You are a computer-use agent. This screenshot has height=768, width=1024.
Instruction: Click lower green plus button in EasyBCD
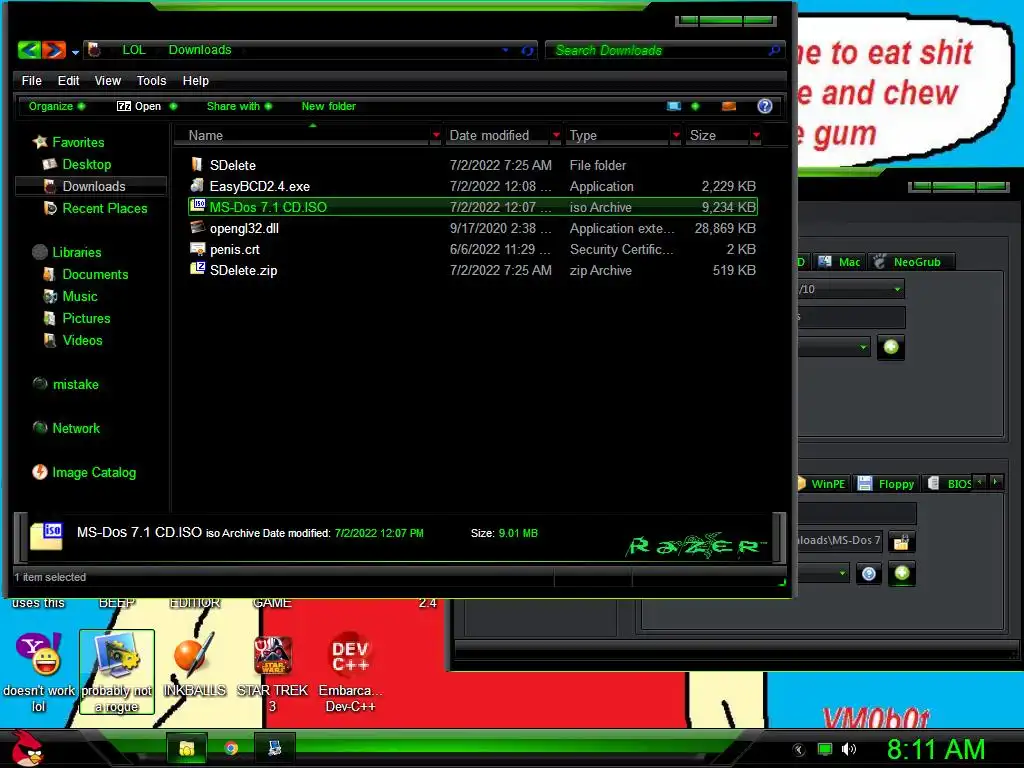click(x=902, y=573)
